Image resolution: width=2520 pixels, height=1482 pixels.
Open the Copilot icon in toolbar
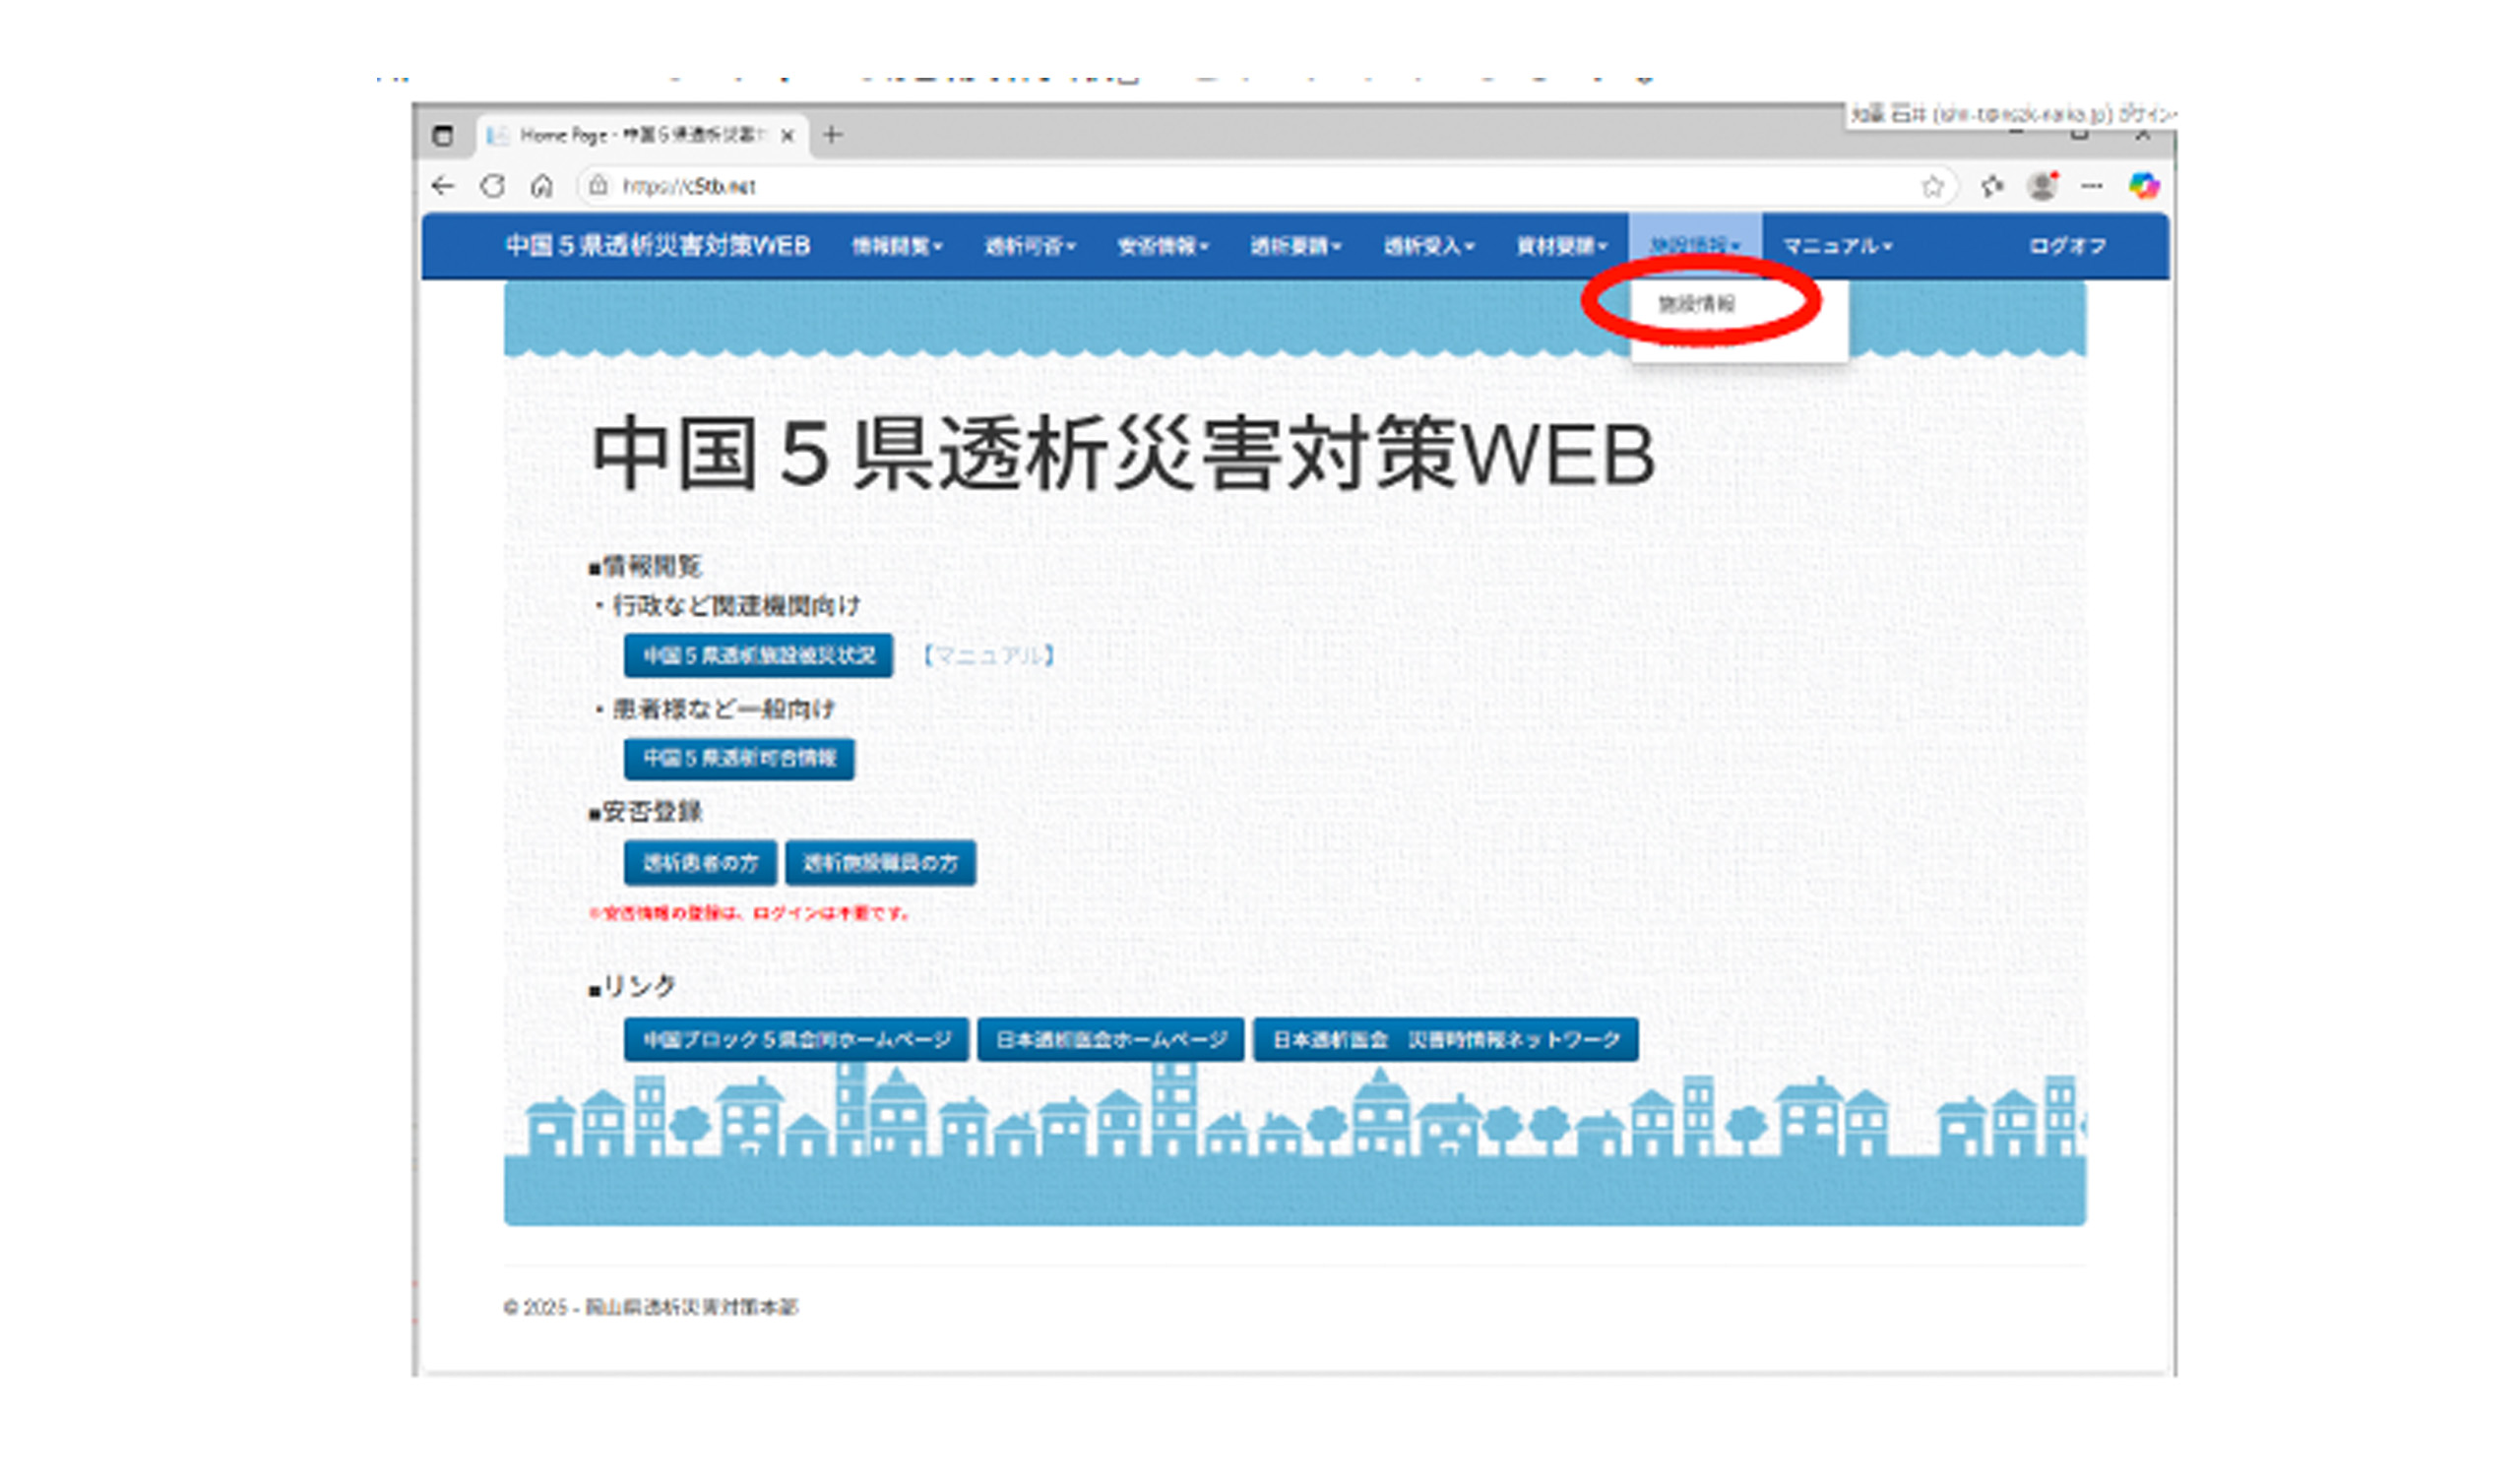tap(2143, 186)
